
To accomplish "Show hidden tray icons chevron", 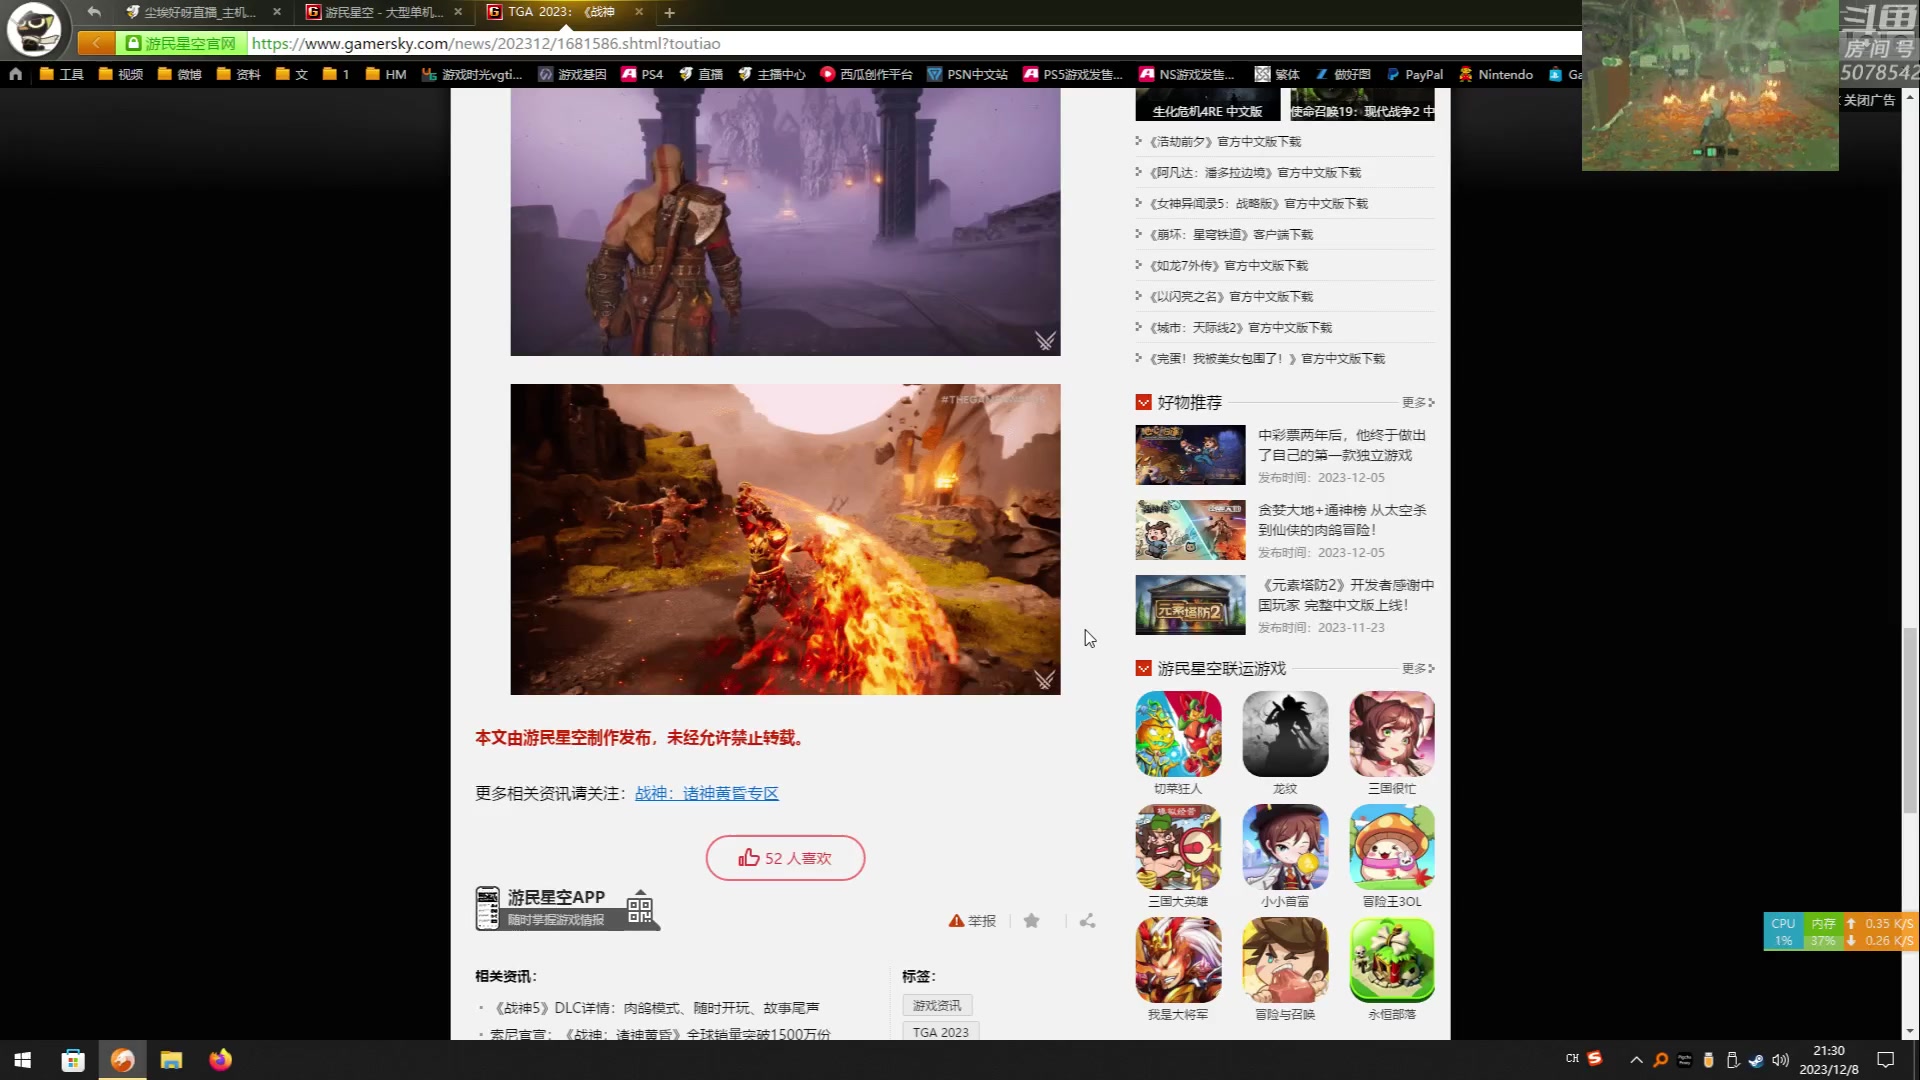I will coord(1636,1060).
